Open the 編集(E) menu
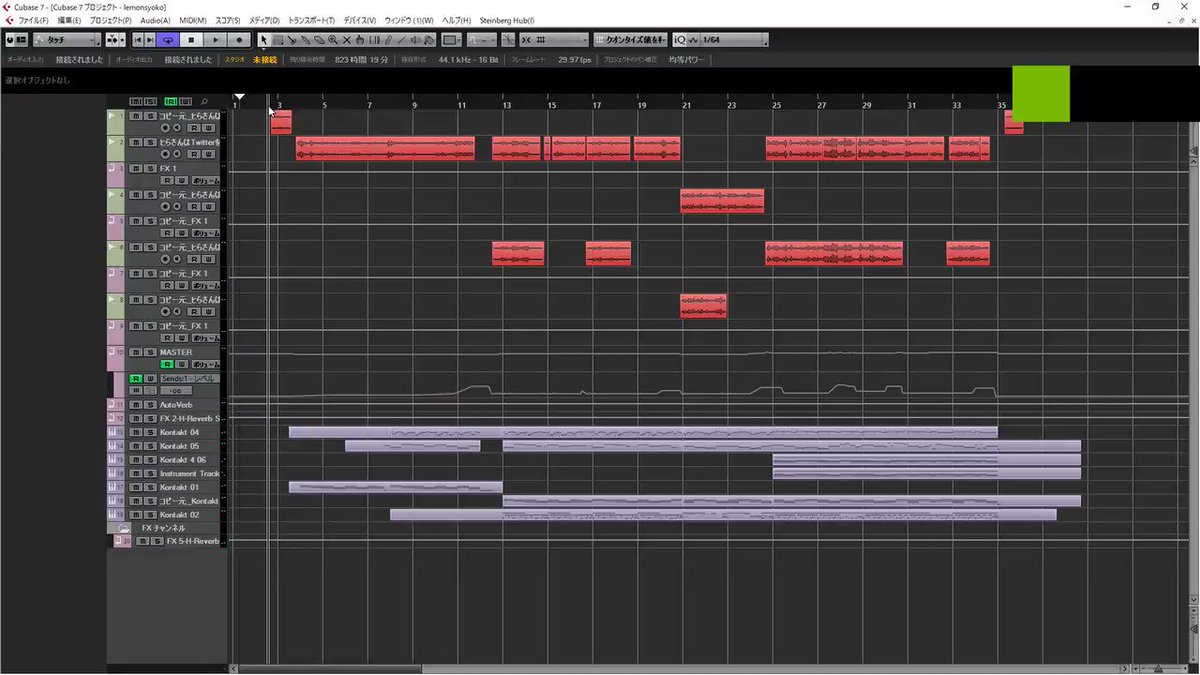 (69, 20)
